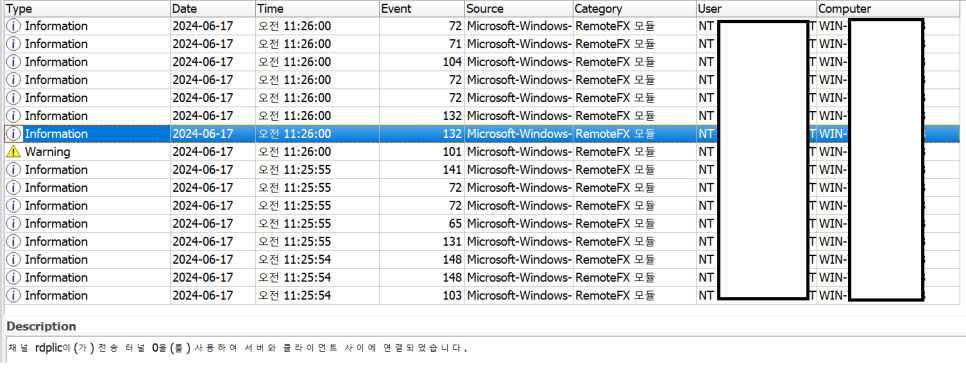Click the Information icon in the event 104 row
966x369 pixels.
click(14, 62)
